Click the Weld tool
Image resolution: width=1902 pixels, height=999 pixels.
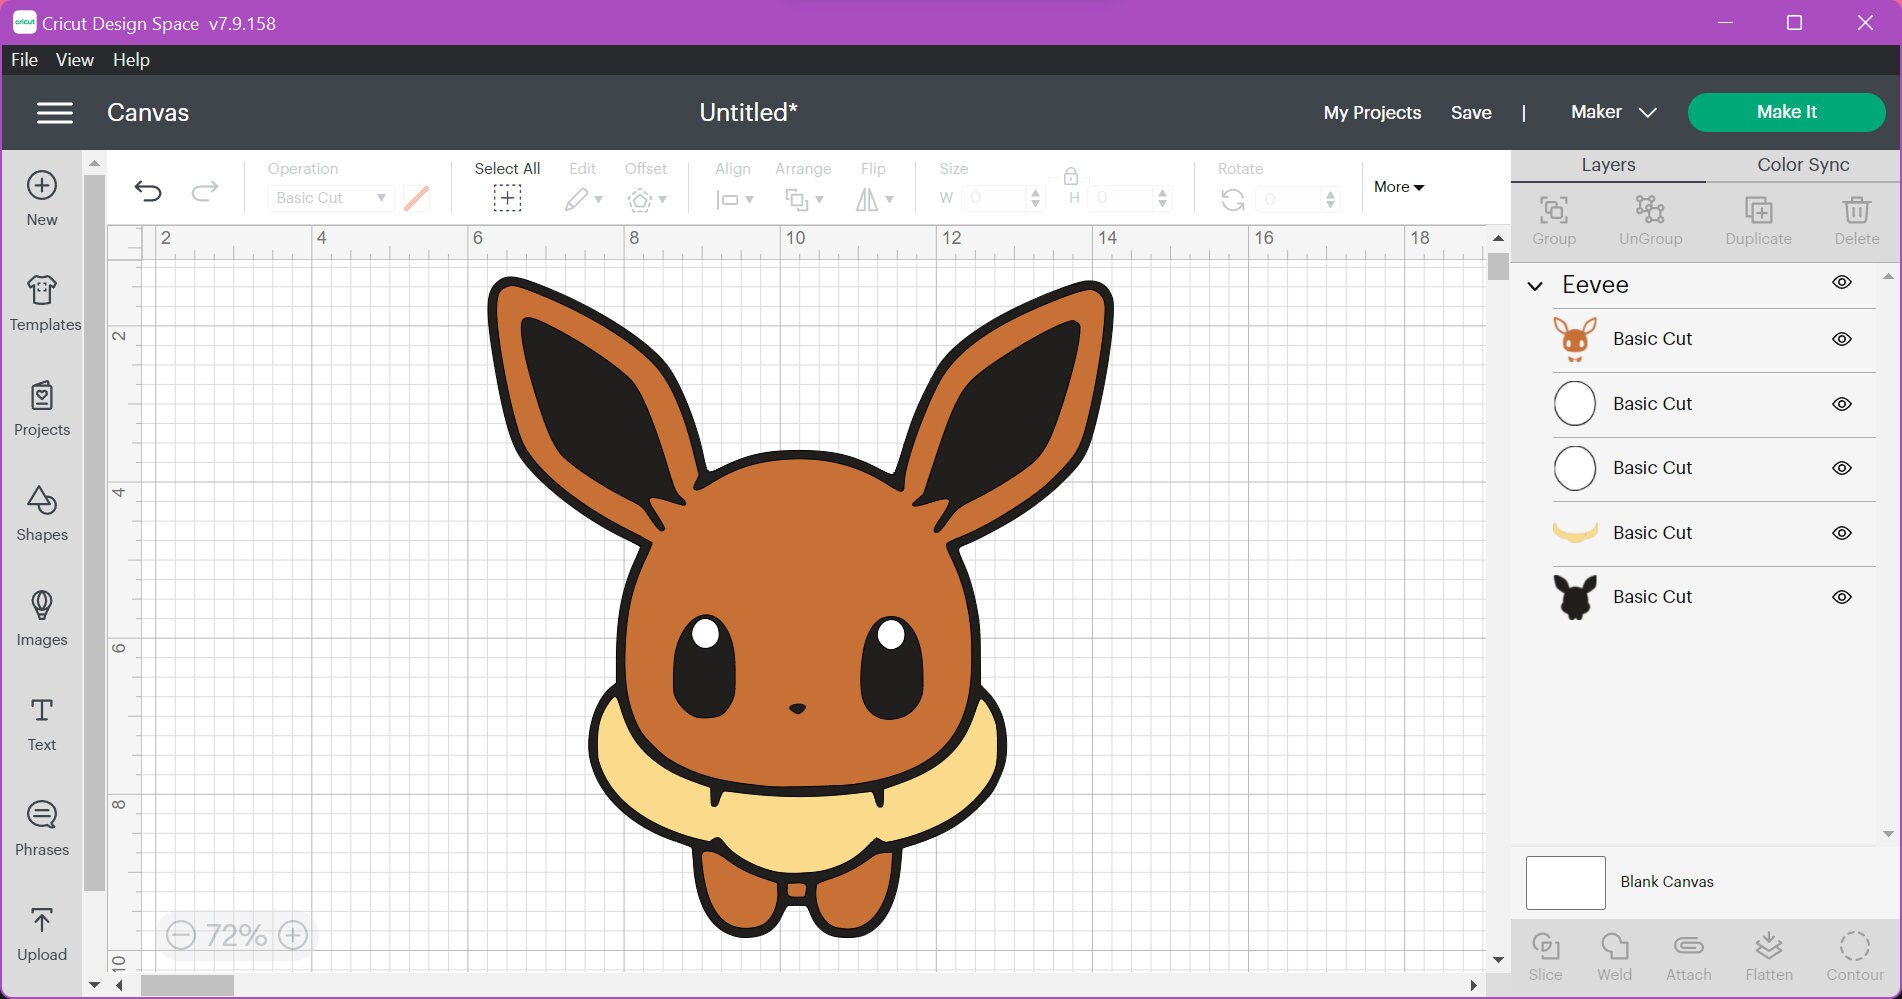[x=1615, y=955]
